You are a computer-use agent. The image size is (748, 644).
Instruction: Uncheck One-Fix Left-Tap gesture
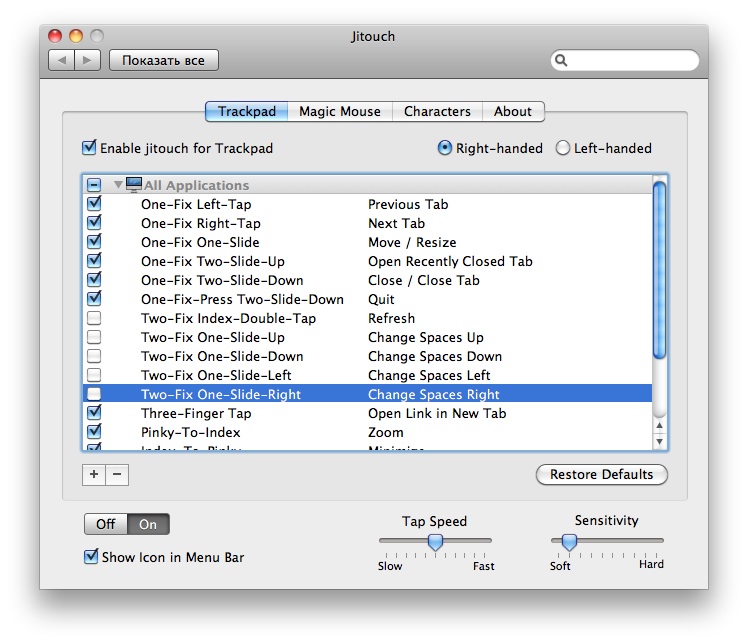94,204
